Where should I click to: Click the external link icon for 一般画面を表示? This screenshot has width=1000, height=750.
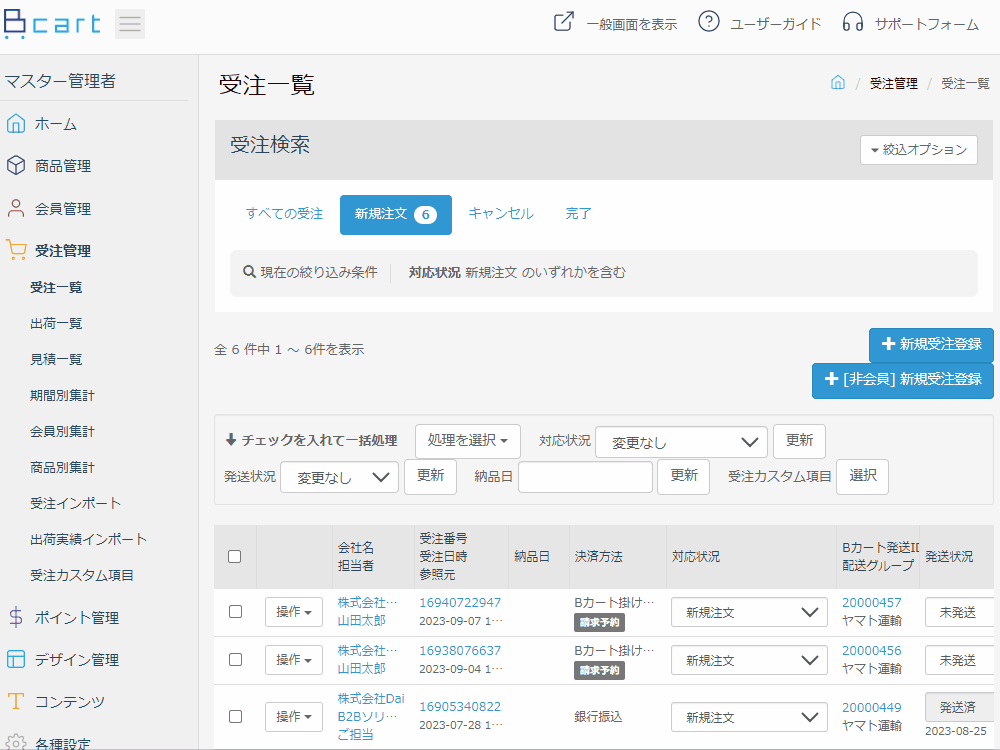[564, 22]
